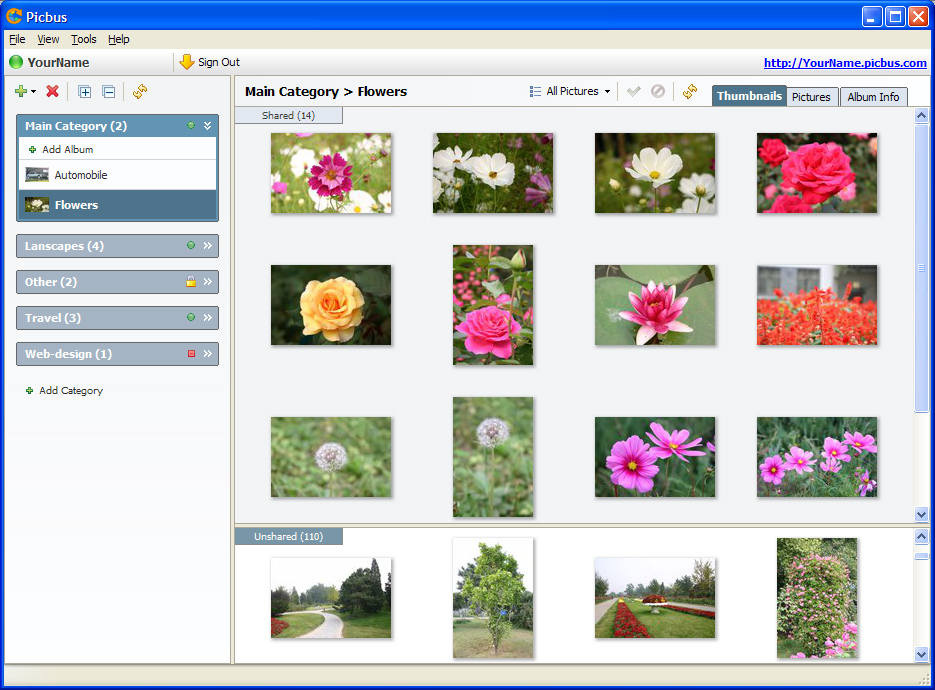The height and width of the screenshot is (690, 935).
Task: Select the yellow rose thumbnail
Action: pos(331,305)
